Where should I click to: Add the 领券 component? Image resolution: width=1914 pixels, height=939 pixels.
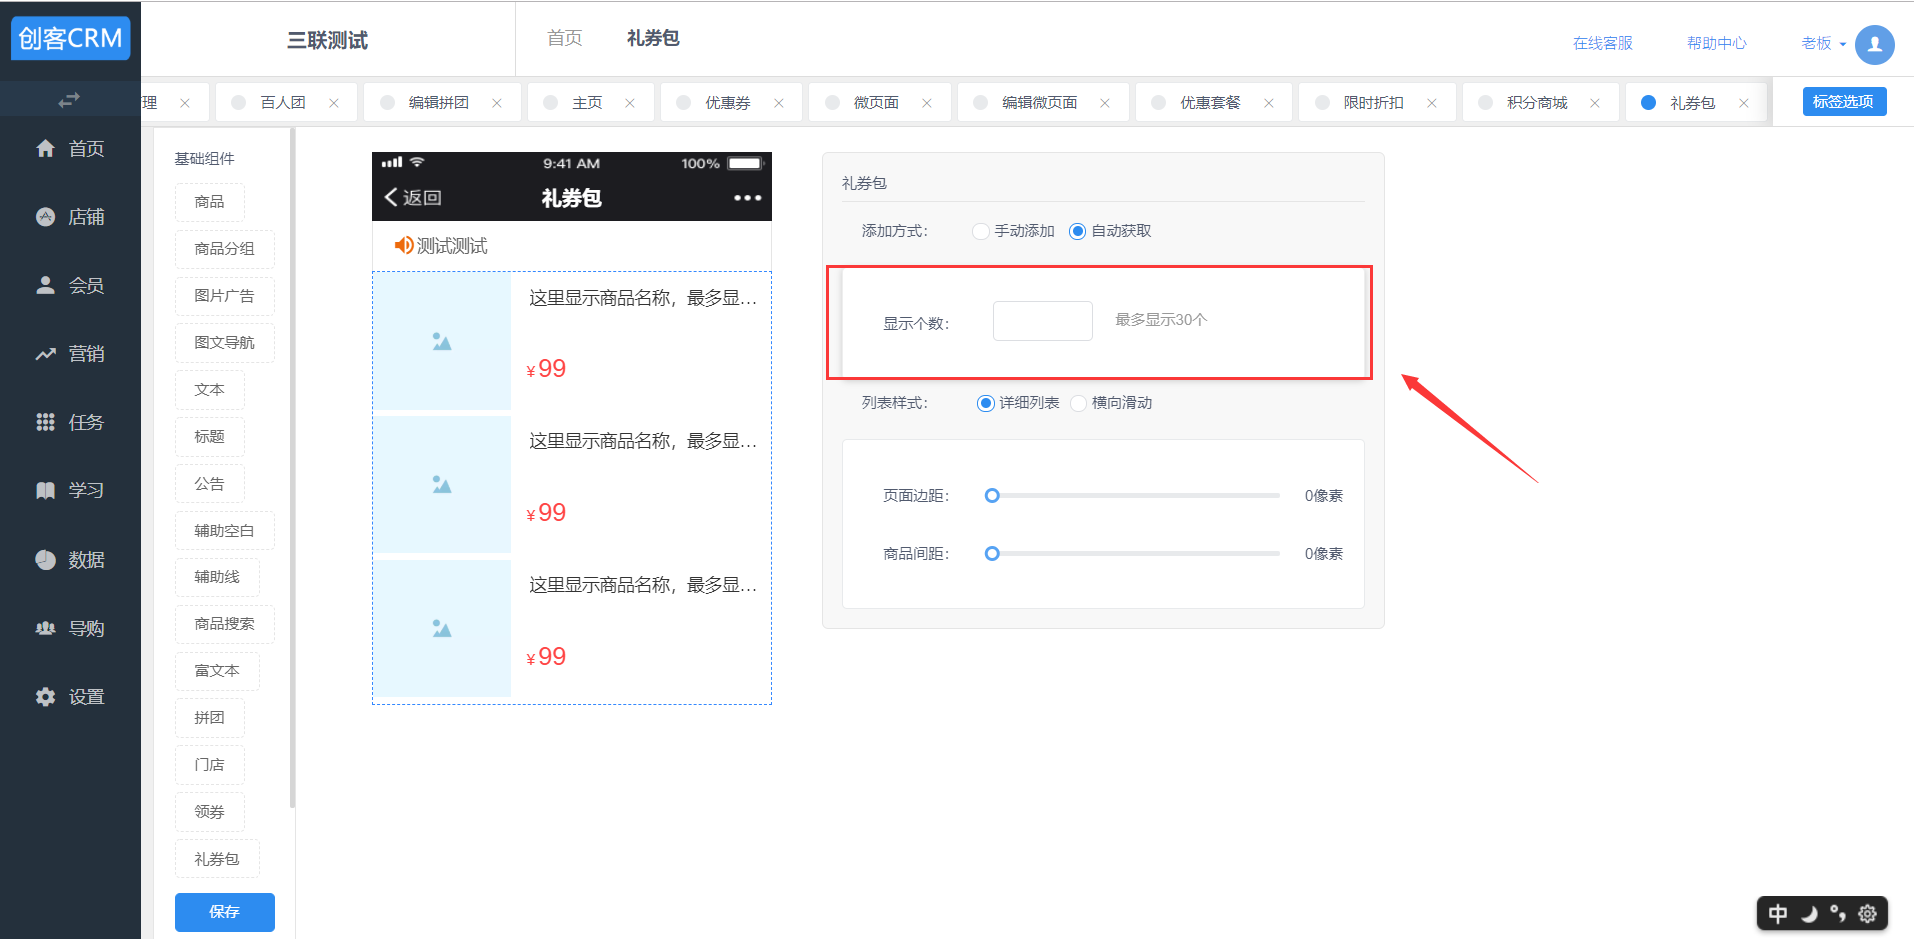(x=210, y=812)
